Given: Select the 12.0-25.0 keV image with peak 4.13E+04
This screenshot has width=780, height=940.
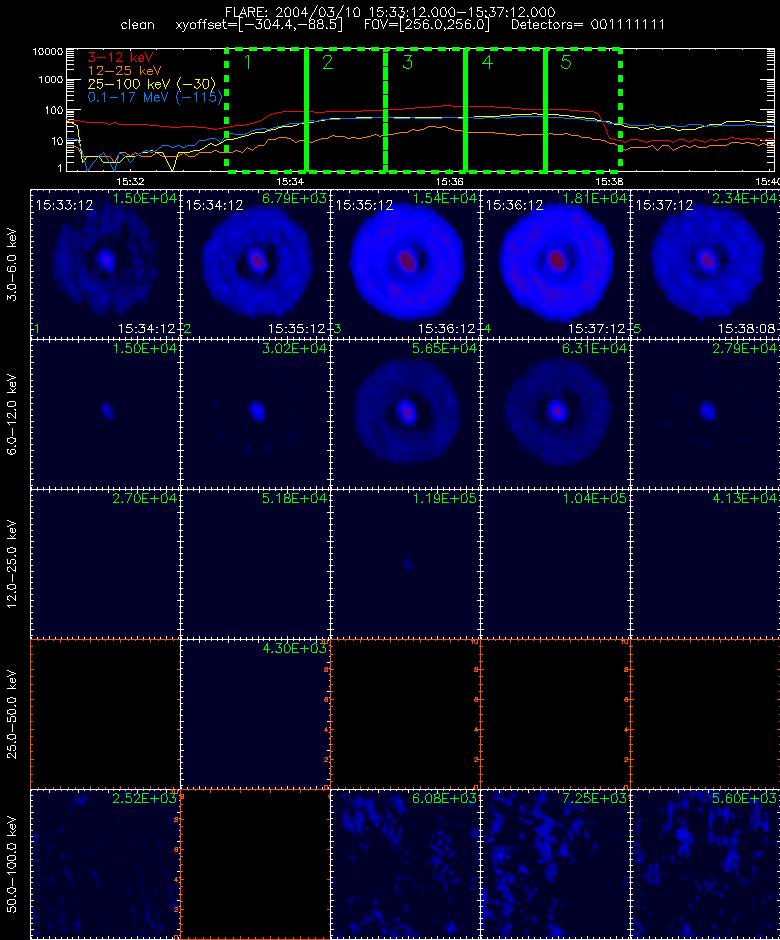Looking at the screenshot, I should 705,564.
